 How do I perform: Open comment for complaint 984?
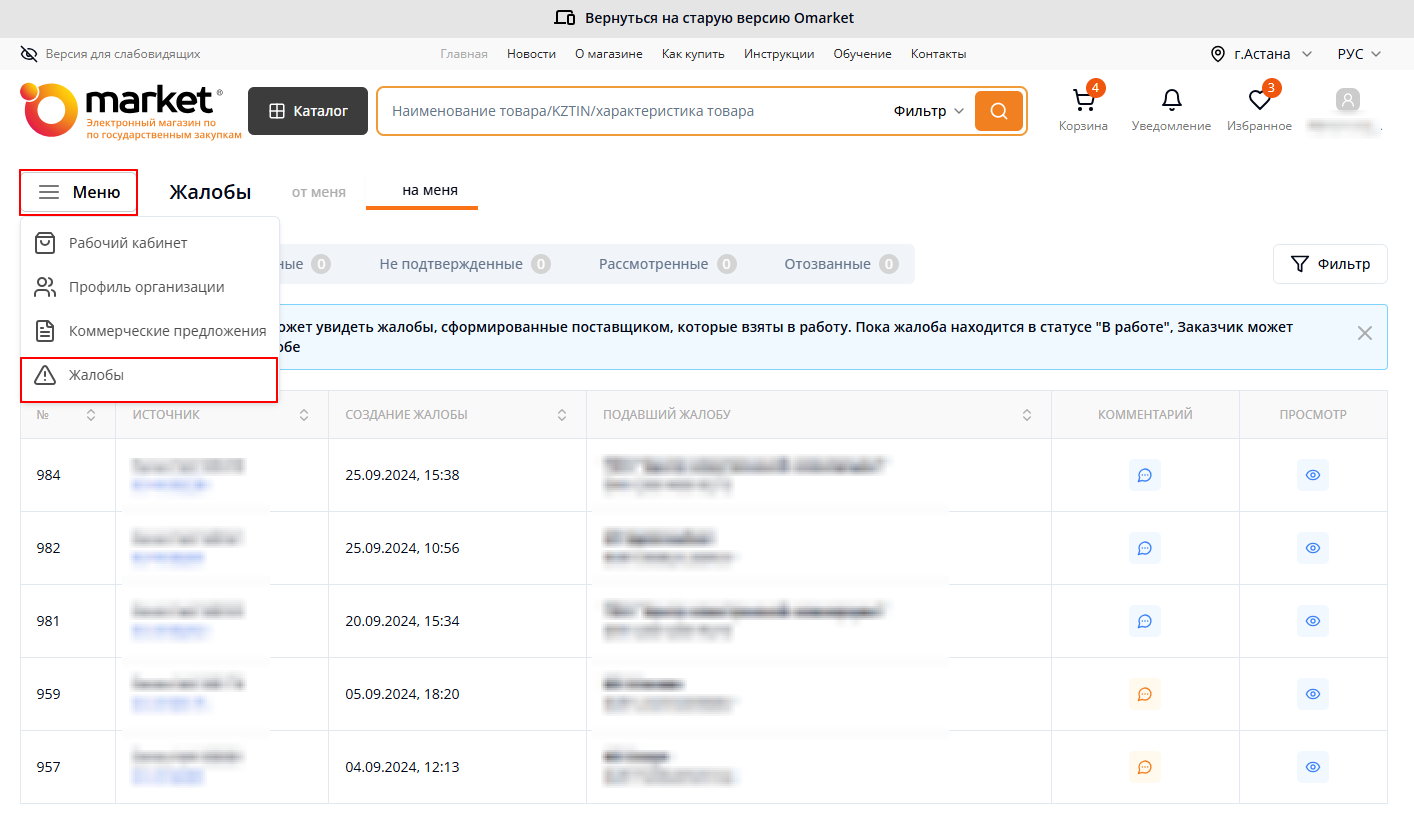pyautogui.click(x=1145, y=475)
